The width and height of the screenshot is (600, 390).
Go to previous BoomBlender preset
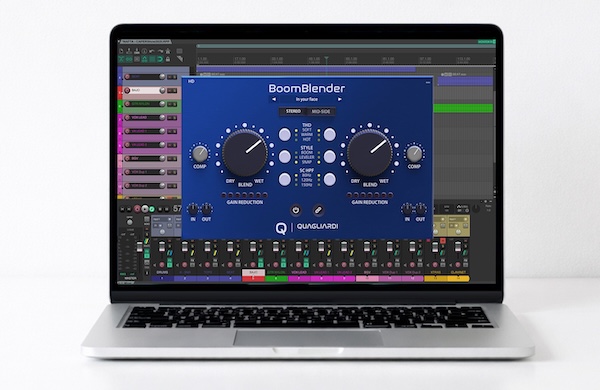(x=274, y=99)
